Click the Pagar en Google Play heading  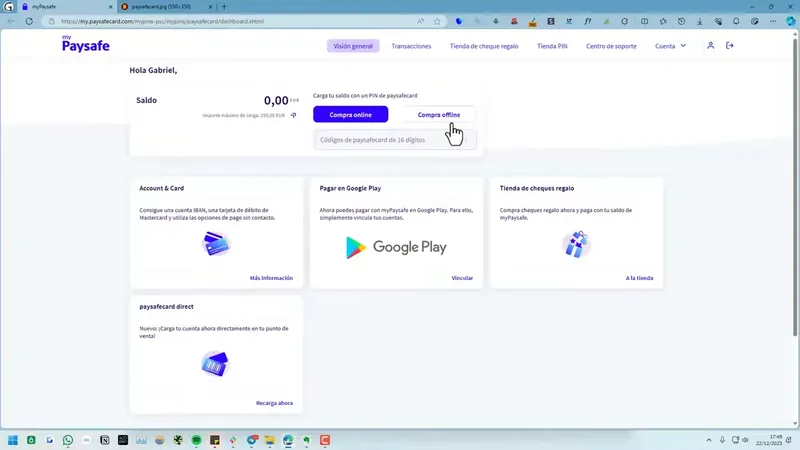pyautogui.click(x=350, y=188)
